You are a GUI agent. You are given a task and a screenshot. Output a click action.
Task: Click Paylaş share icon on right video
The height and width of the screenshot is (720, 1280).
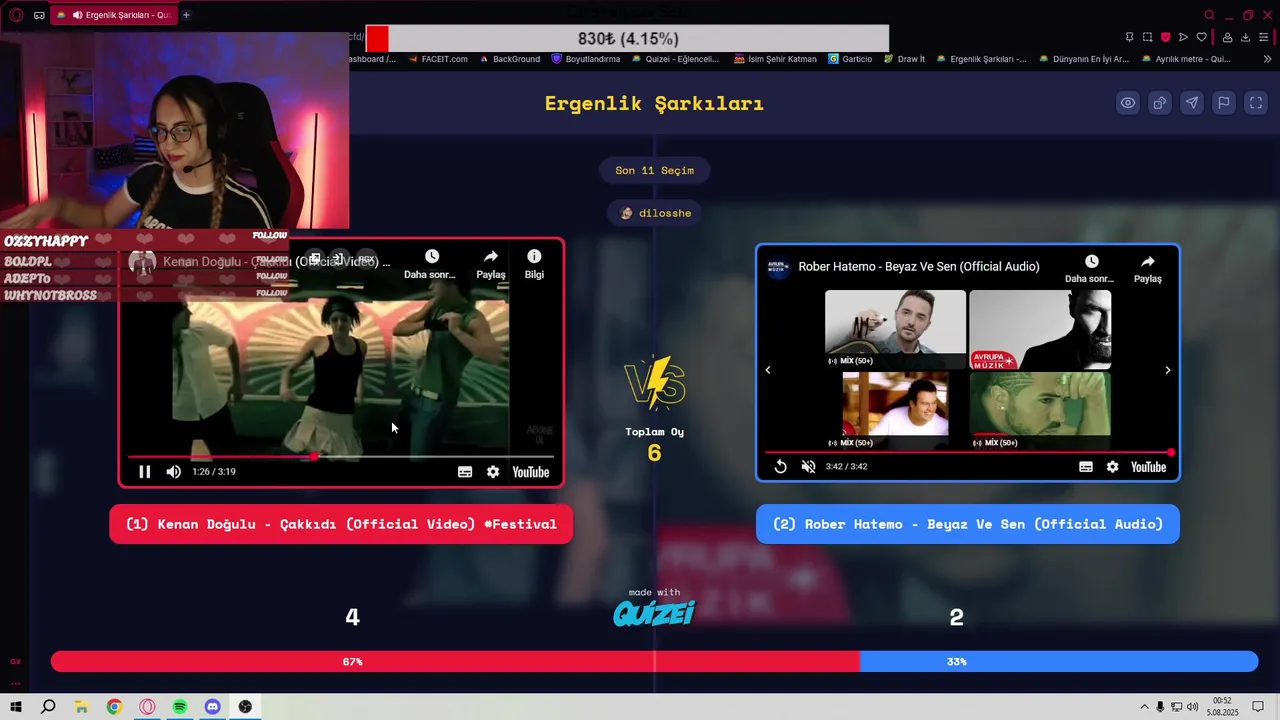[1148, 269]
